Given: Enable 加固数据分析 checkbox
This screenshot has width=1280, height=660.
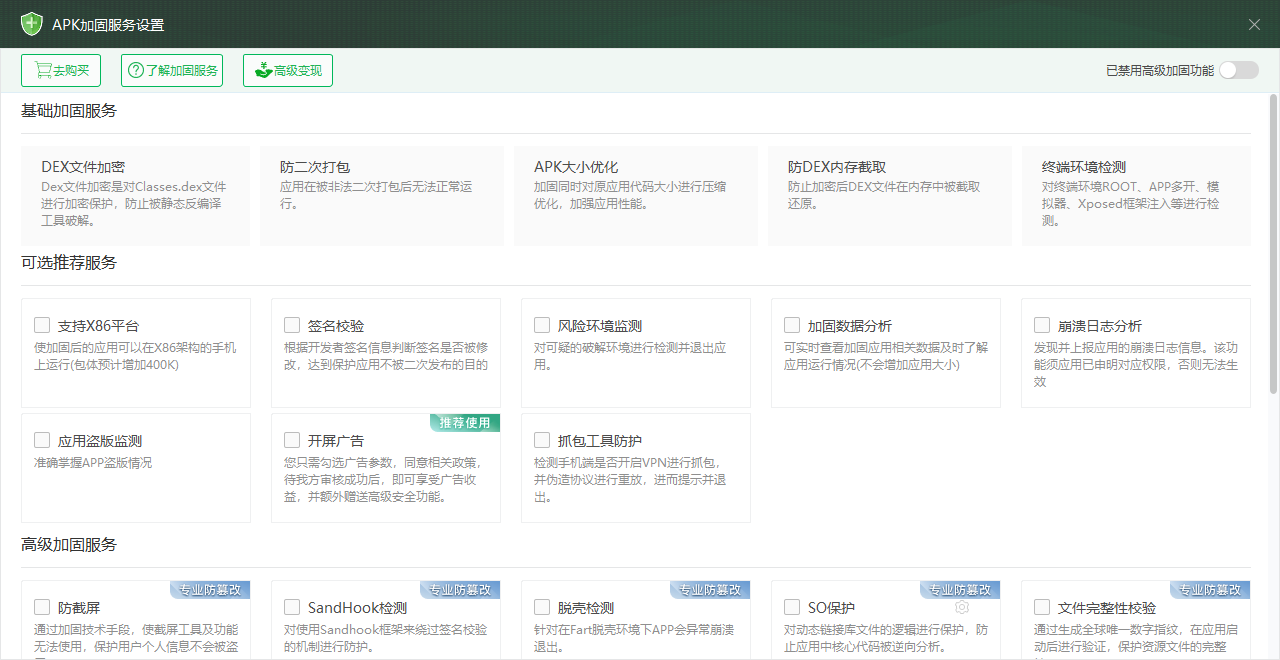Looking at the screenshot, I should (x=792, y=325).
